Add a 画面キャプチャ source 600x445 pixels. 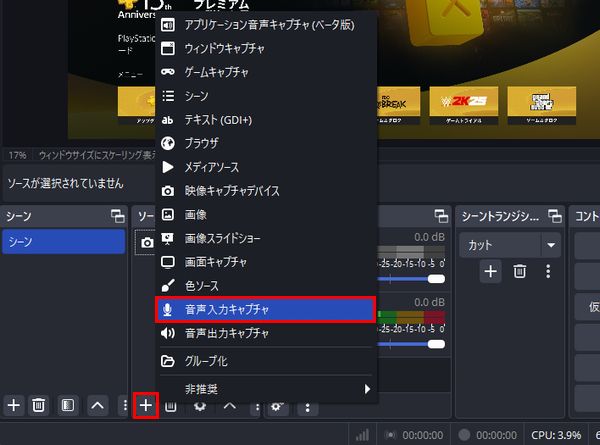coord(266,262)
